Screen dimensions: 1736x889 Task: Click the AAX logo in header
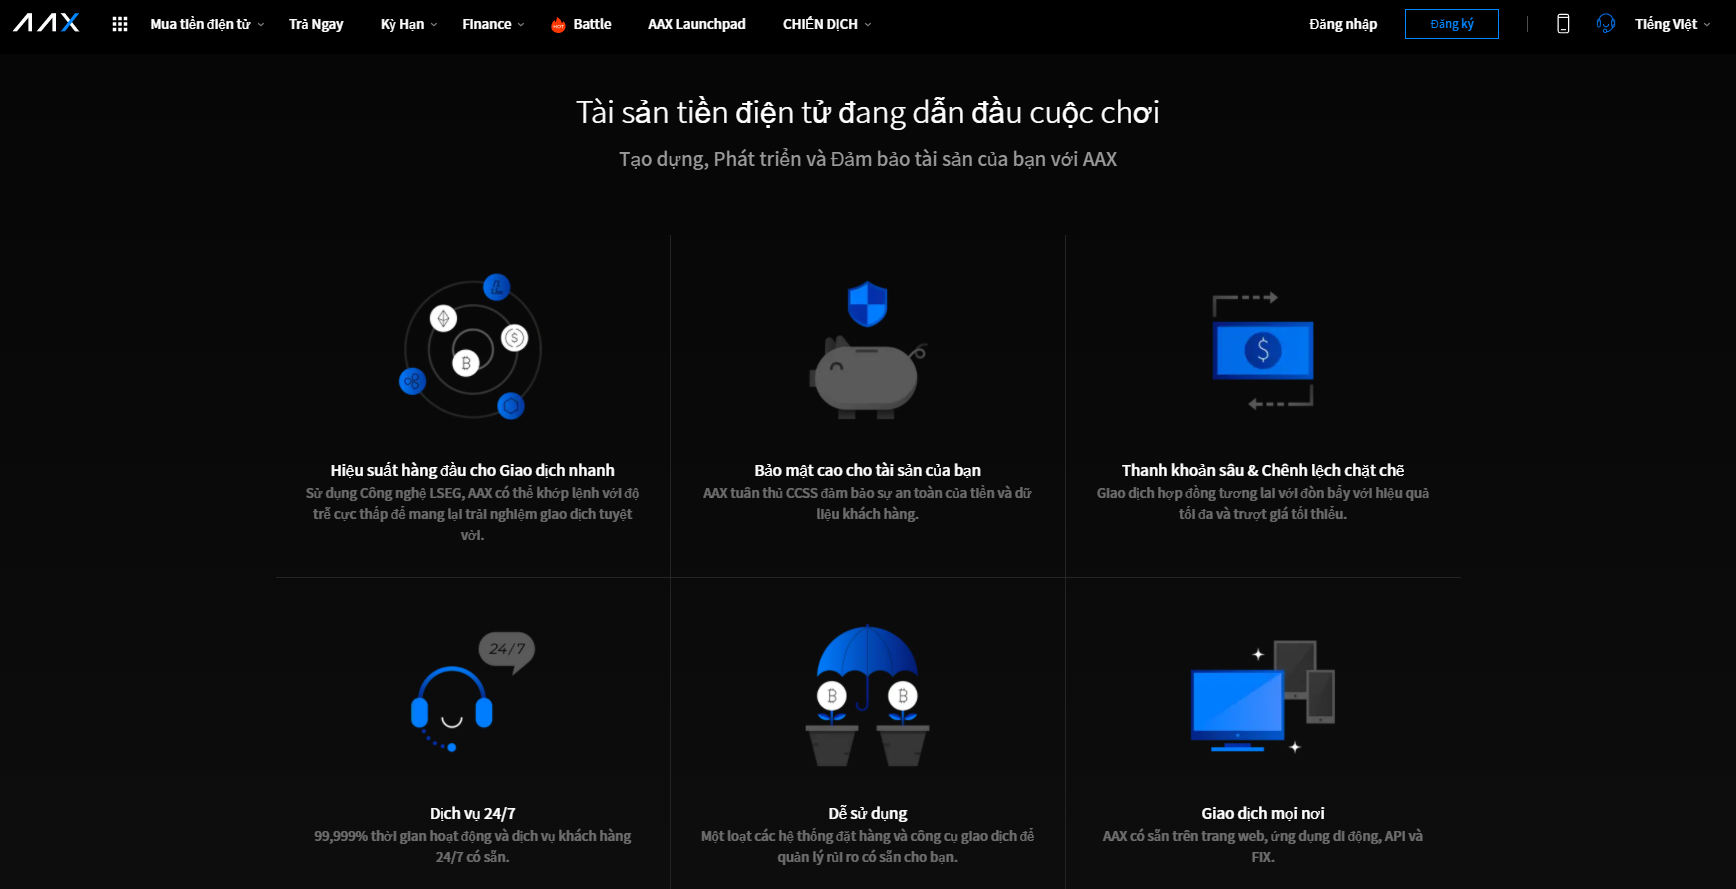[x=46, y=23]
